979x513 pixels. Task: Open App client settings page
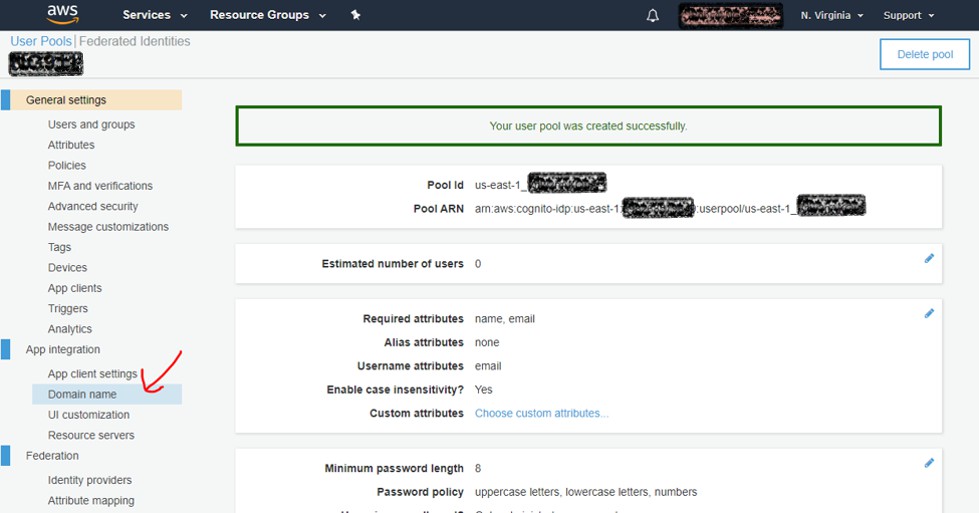tap(92, 374)
